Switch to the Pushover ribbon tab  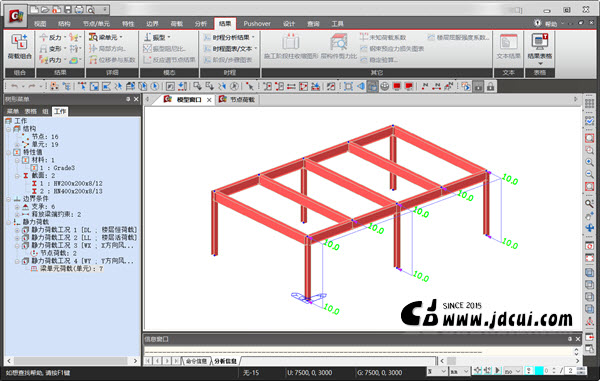tap(257, 24)
